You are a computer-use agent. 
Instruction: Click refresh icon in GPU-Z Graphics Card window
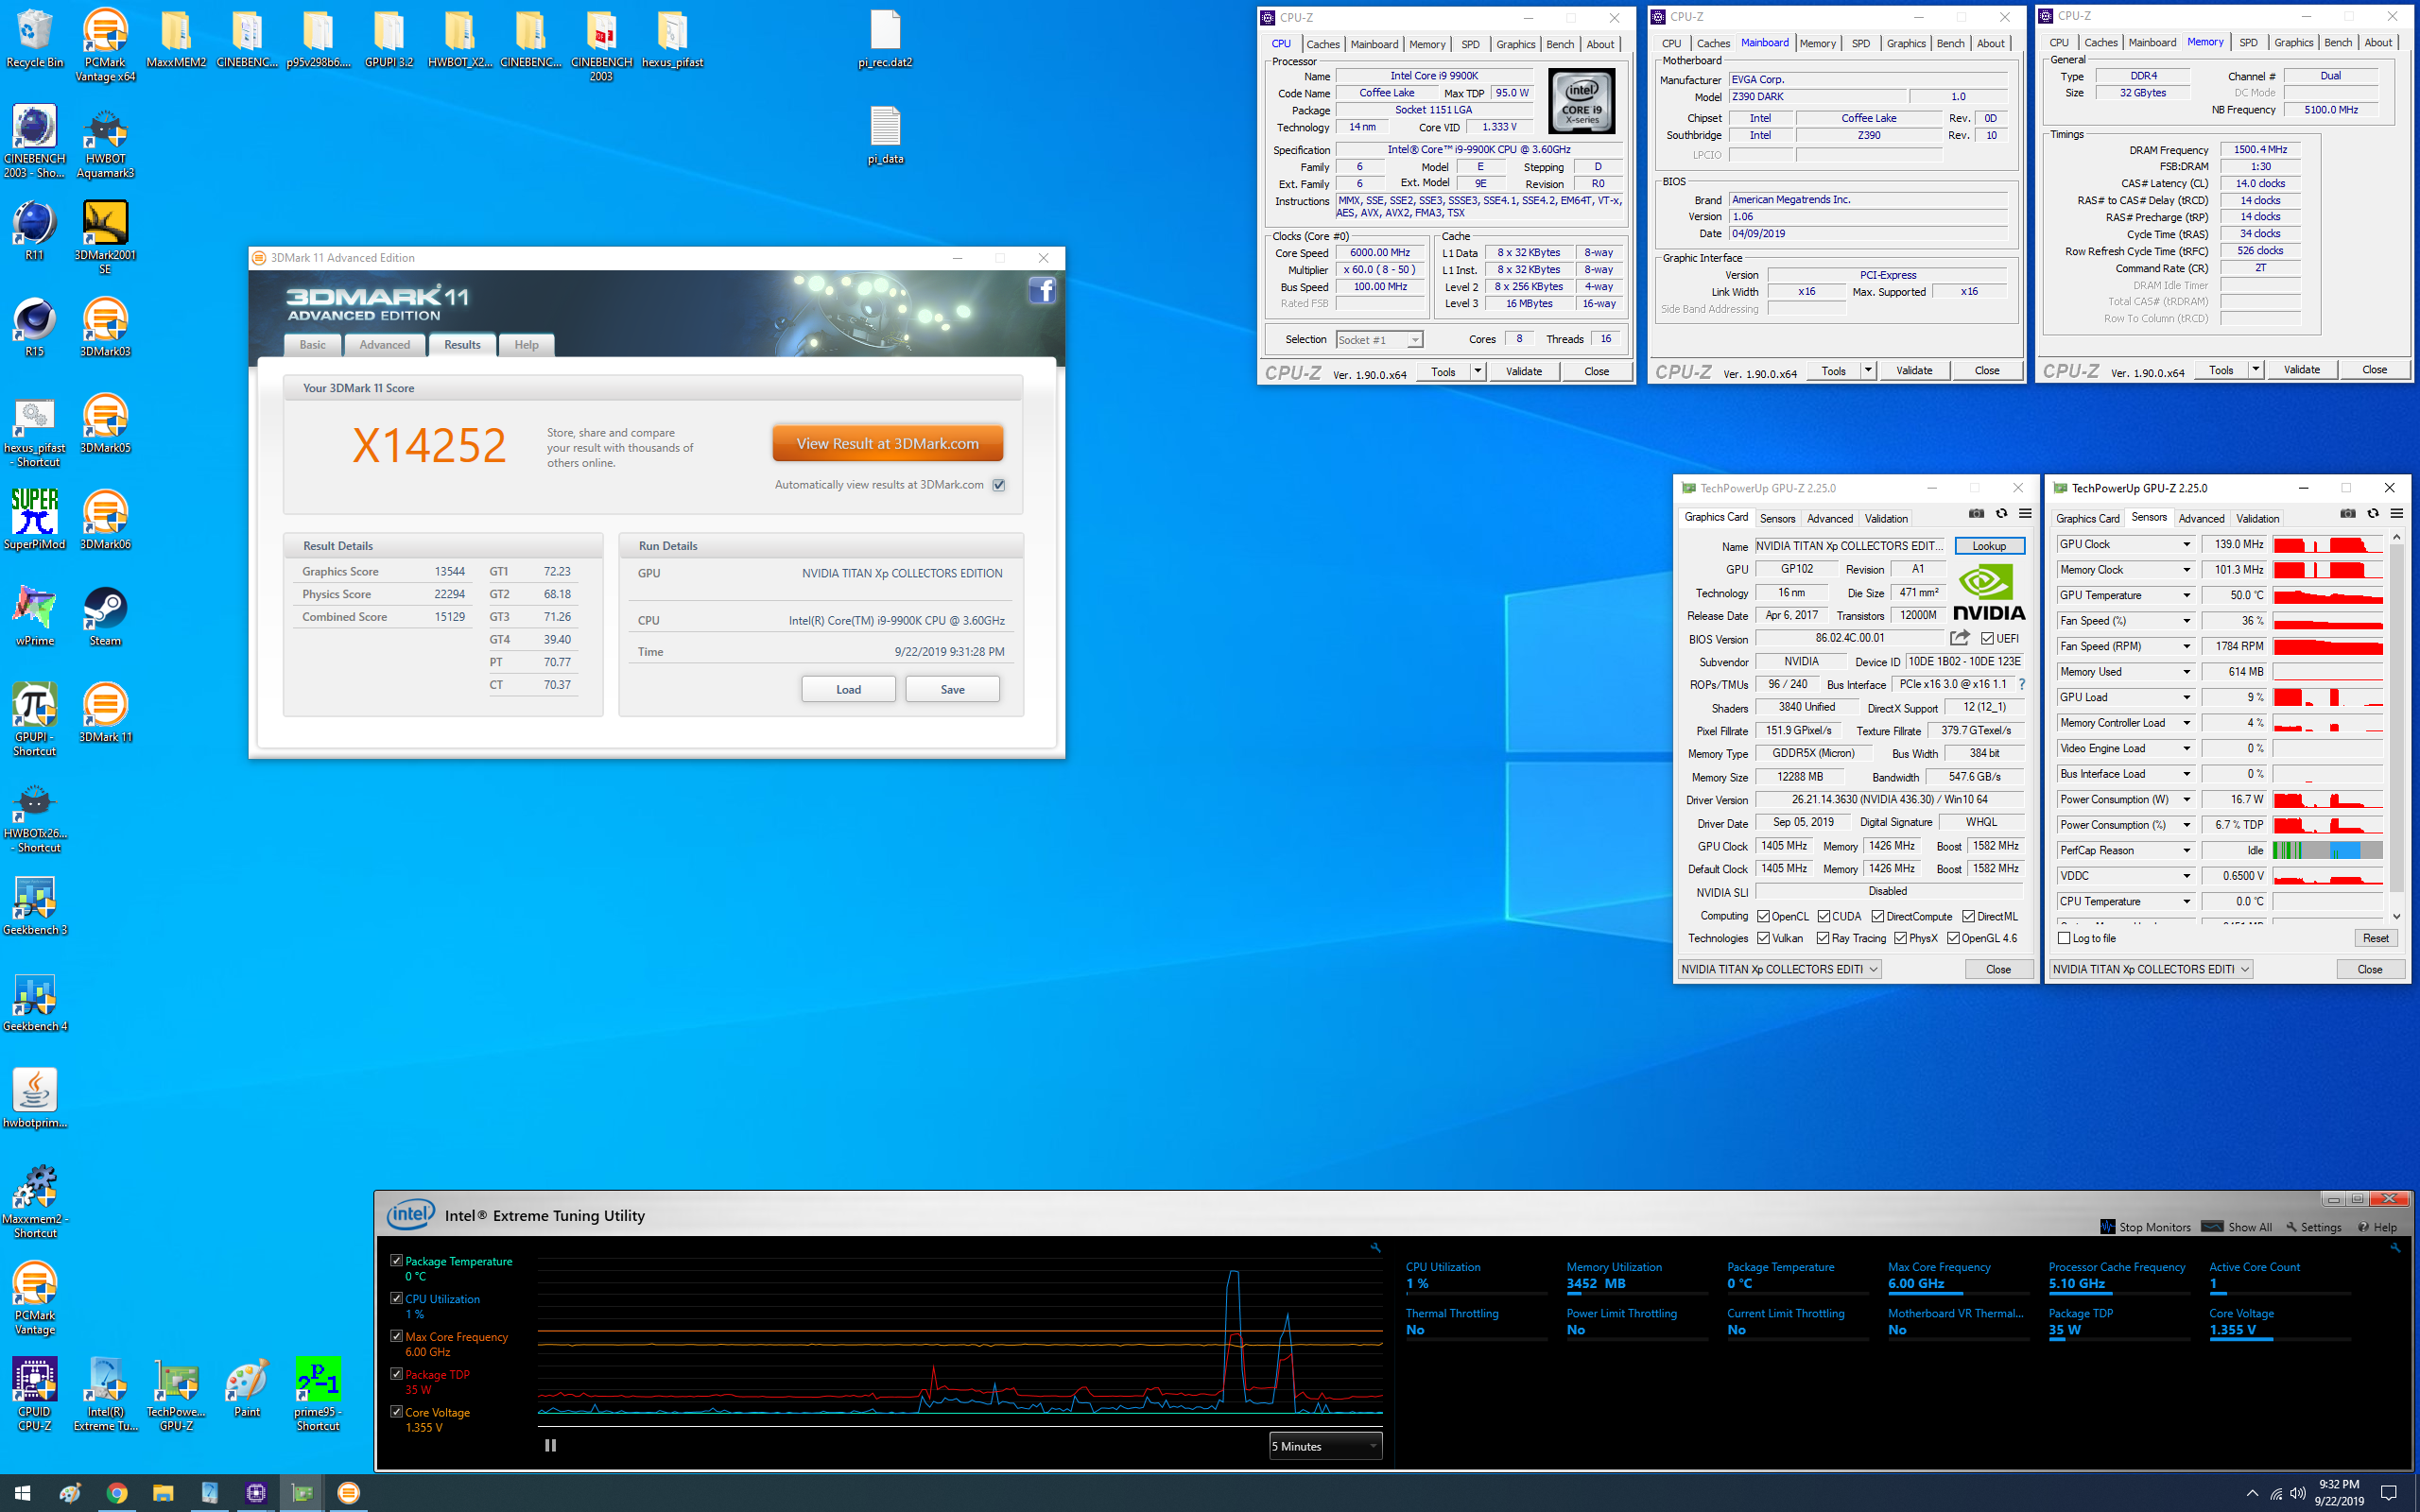(2001, 514)
